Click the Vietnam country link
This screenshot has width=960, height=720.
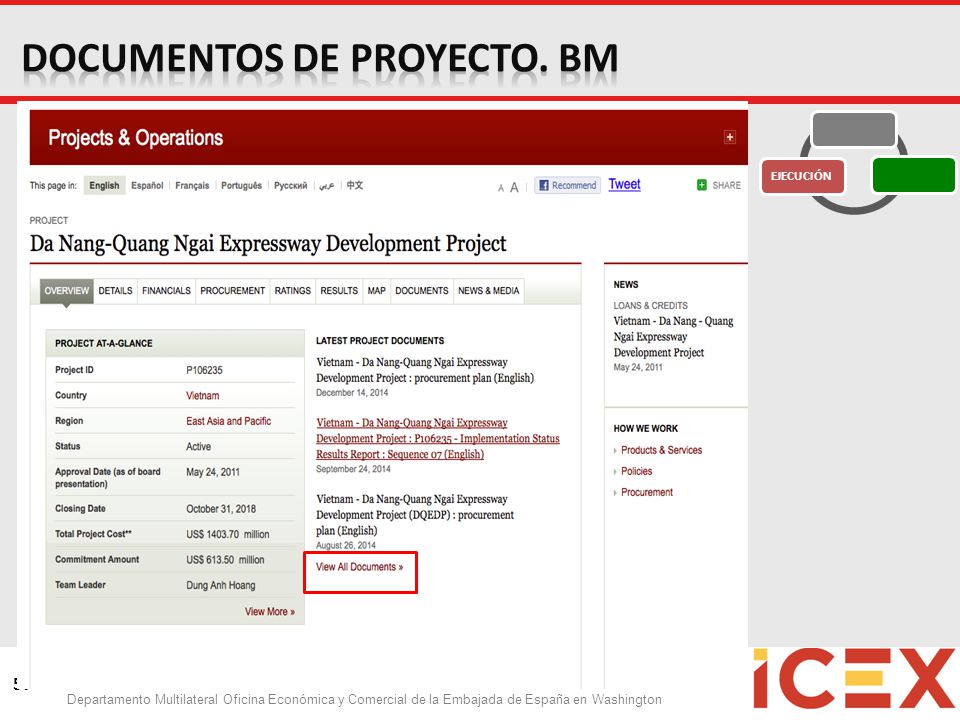203,396
